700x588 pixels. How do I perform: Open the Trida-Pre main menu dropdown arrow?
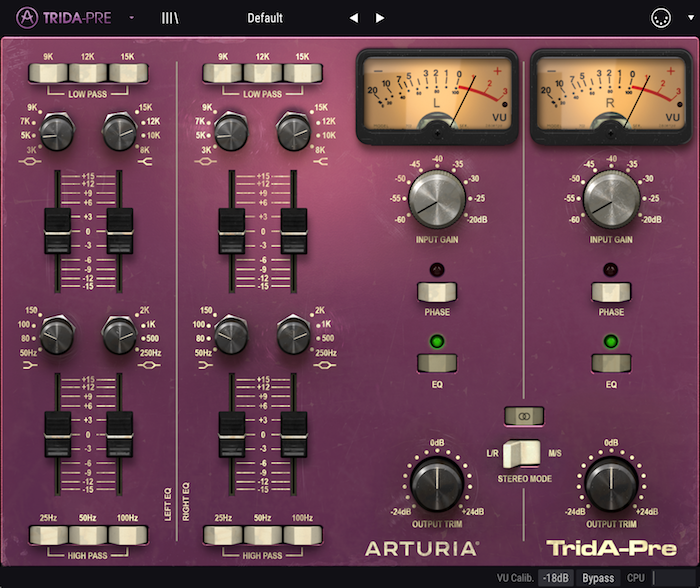[x=131, y=18]
